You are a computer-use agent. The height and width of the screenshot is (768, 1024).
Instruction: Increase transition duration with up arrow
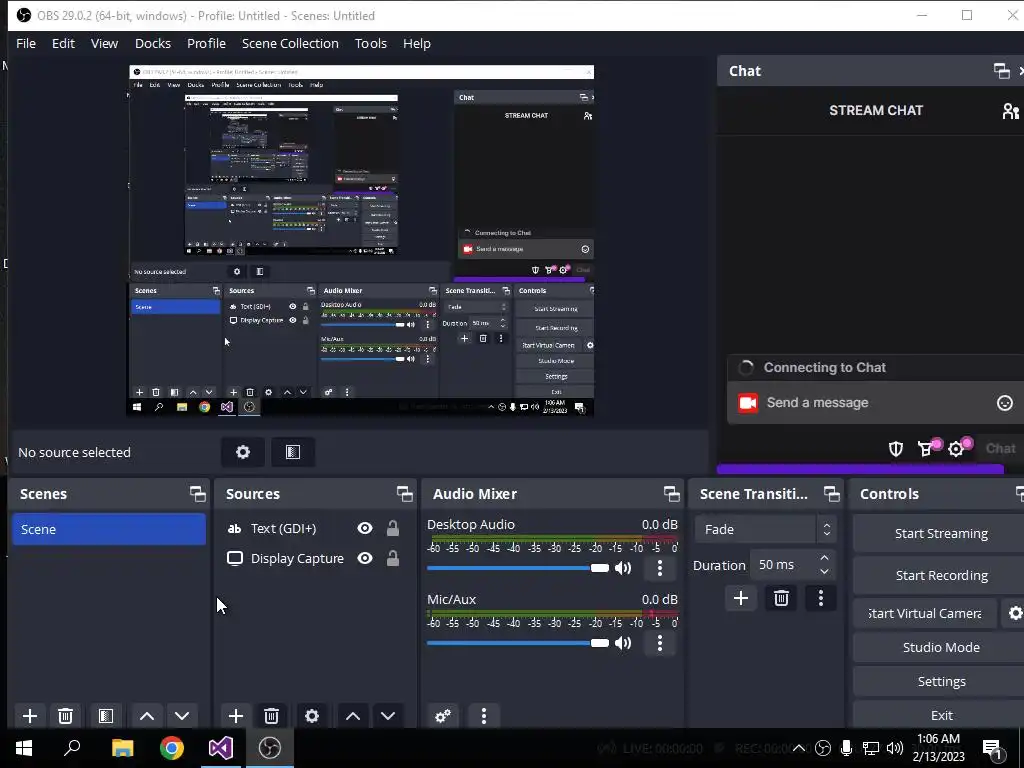pos(824,558)
